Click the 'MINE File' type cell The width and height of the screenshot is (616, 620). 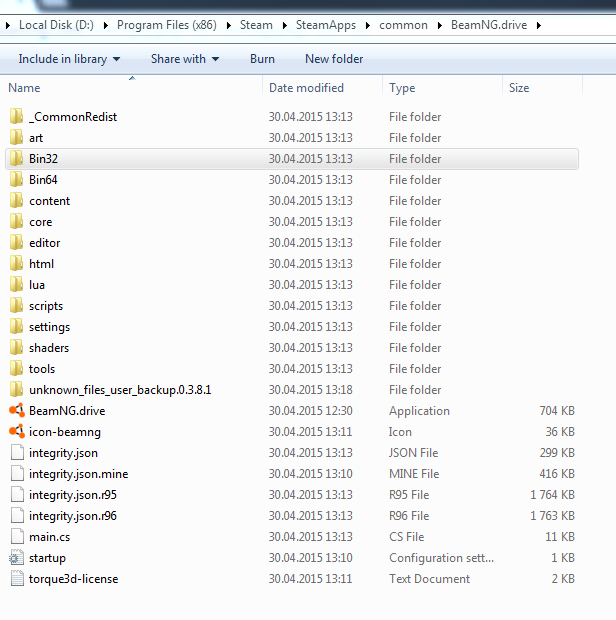coord(414,474)
